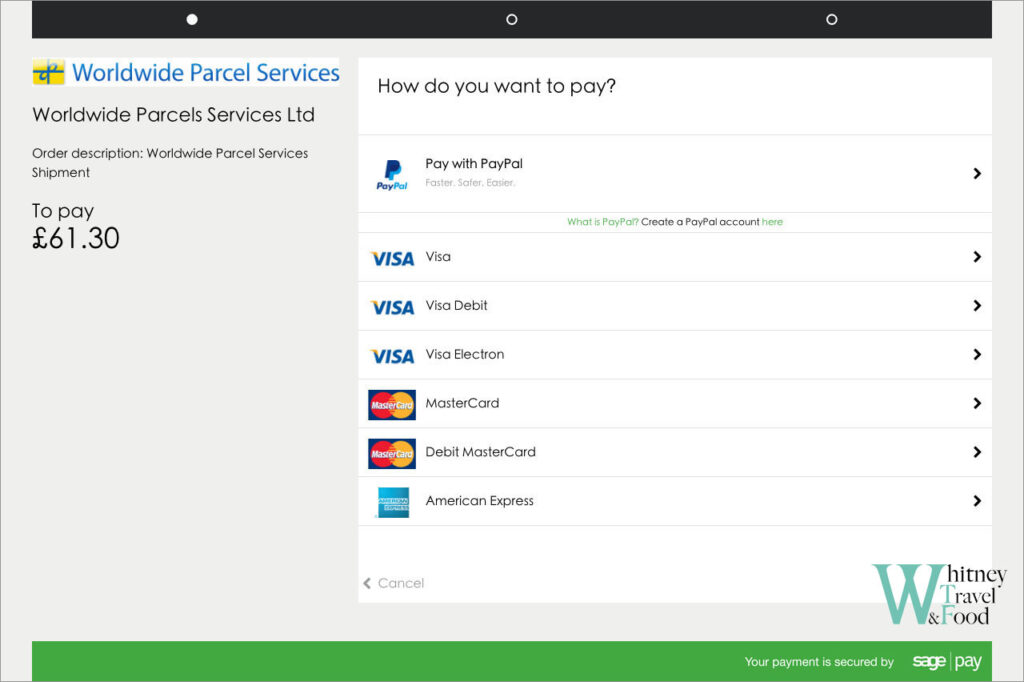The width and height of the screenshot is (1024, 682).
Task: Open the 'What is PayPal?' link
Action: pyautogui.click(x=603, y=222)
